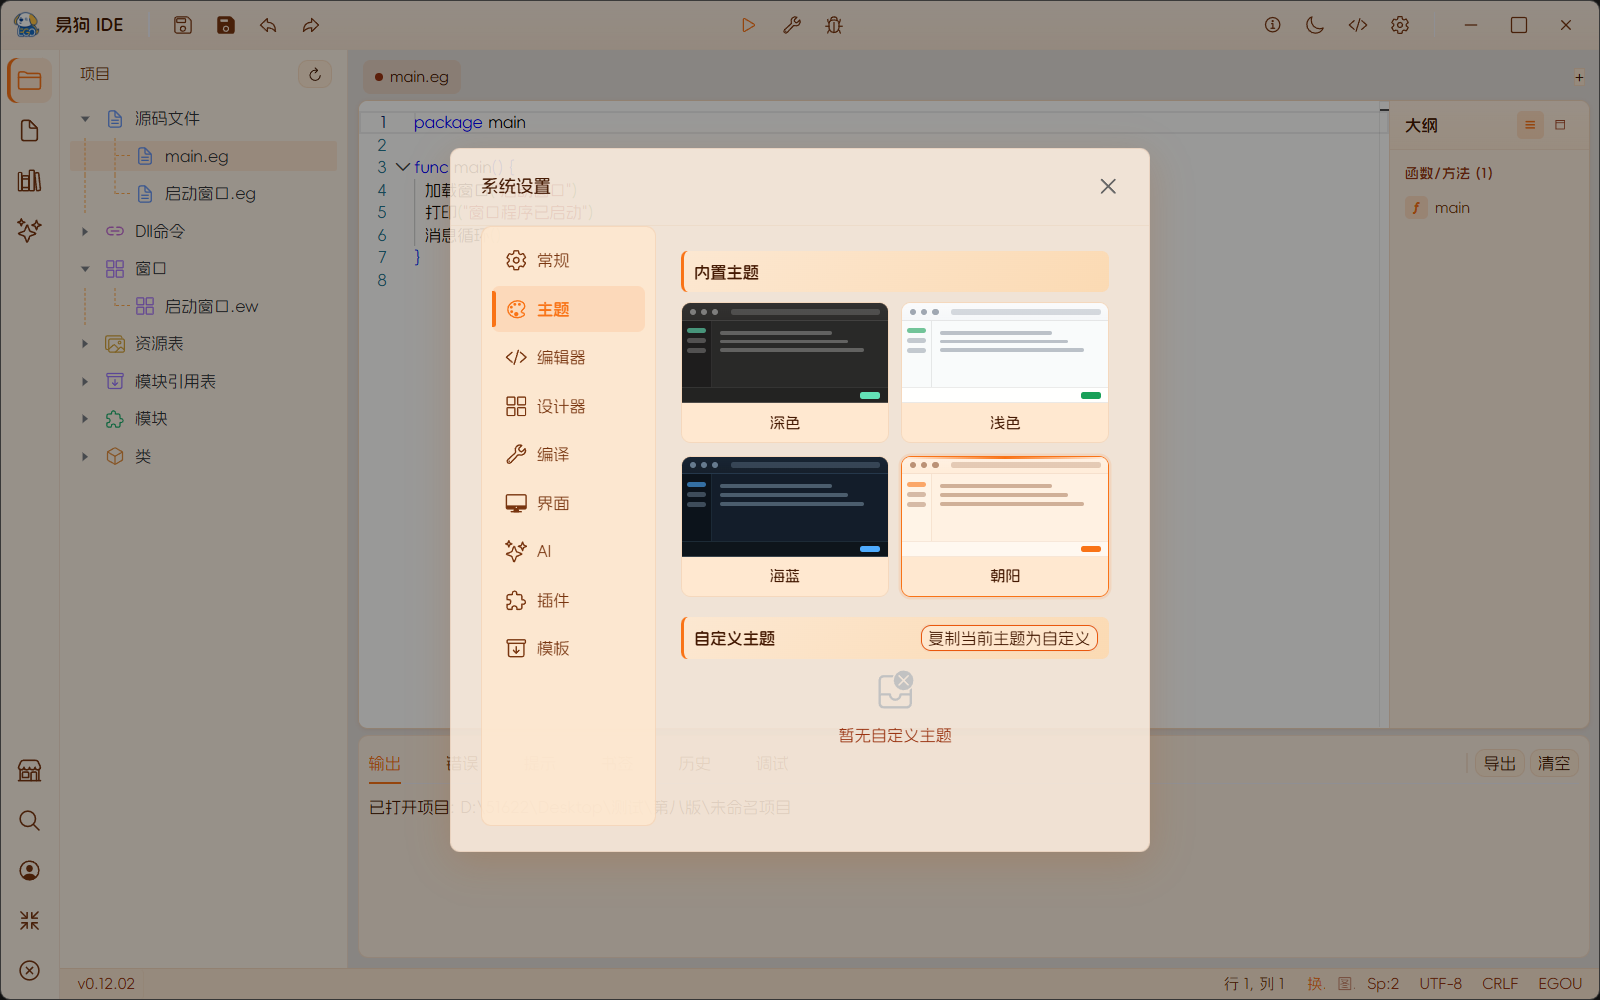Click the circled X sidebar icon
1600x1000 pixels.
click(x=30, y=970)
